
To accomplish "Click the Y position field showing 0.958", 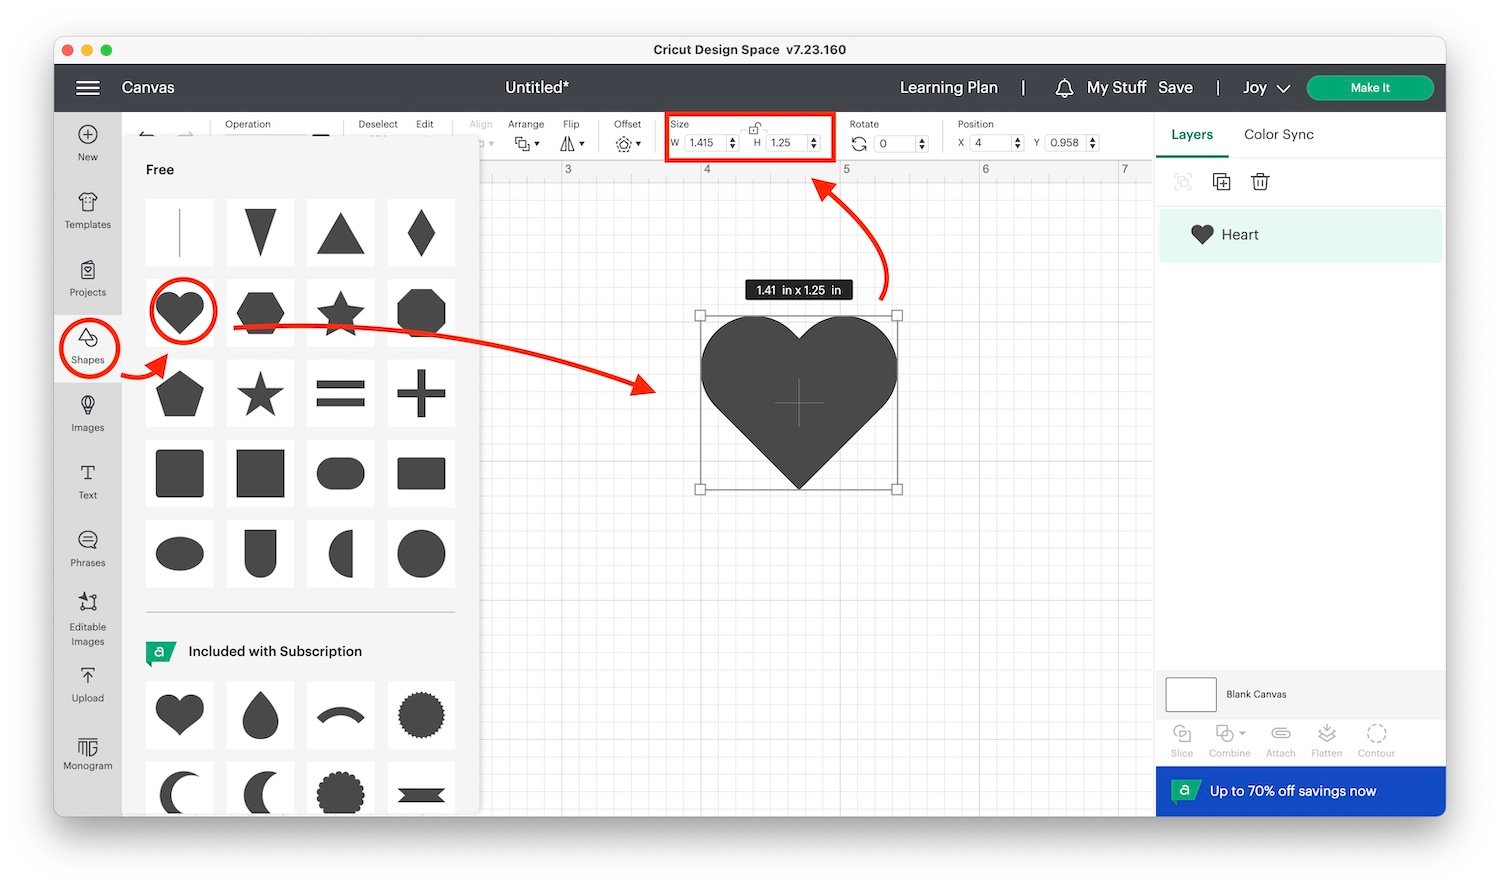I will 1066,144.
